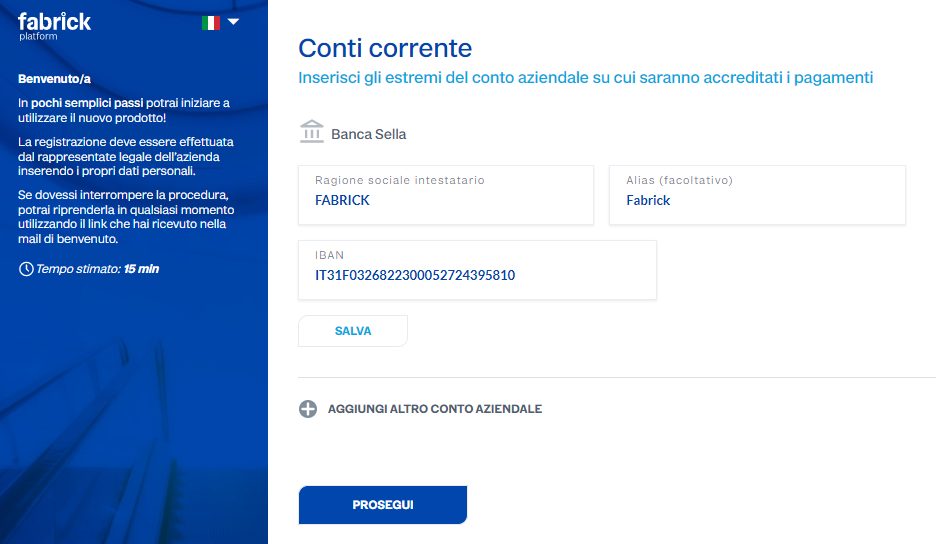
Task: Click the Italian flag language icon
Action: pyautogui.click(x=211, y=23)
